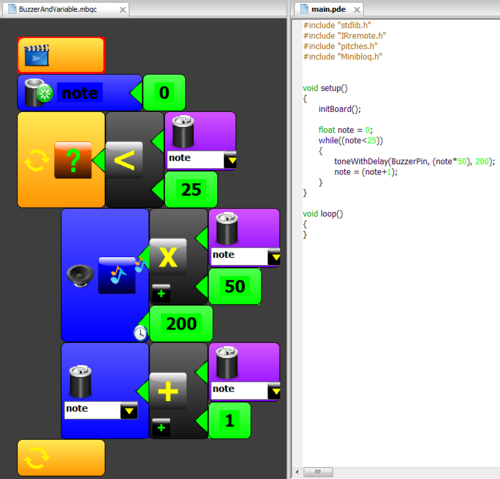Switch to main.pde tab
The height and width of the screenshot is (479, 500).
[x=328, y=9]
